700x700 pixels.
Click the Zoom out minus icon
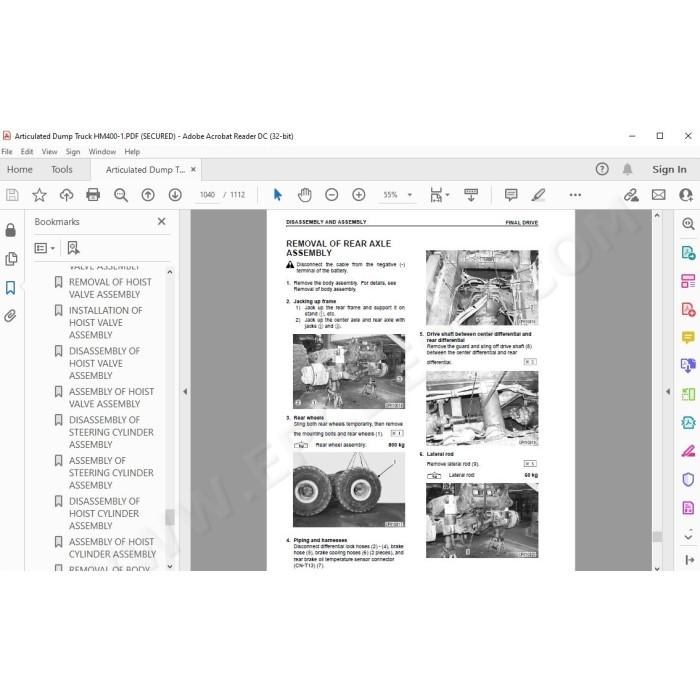point(331,195)
